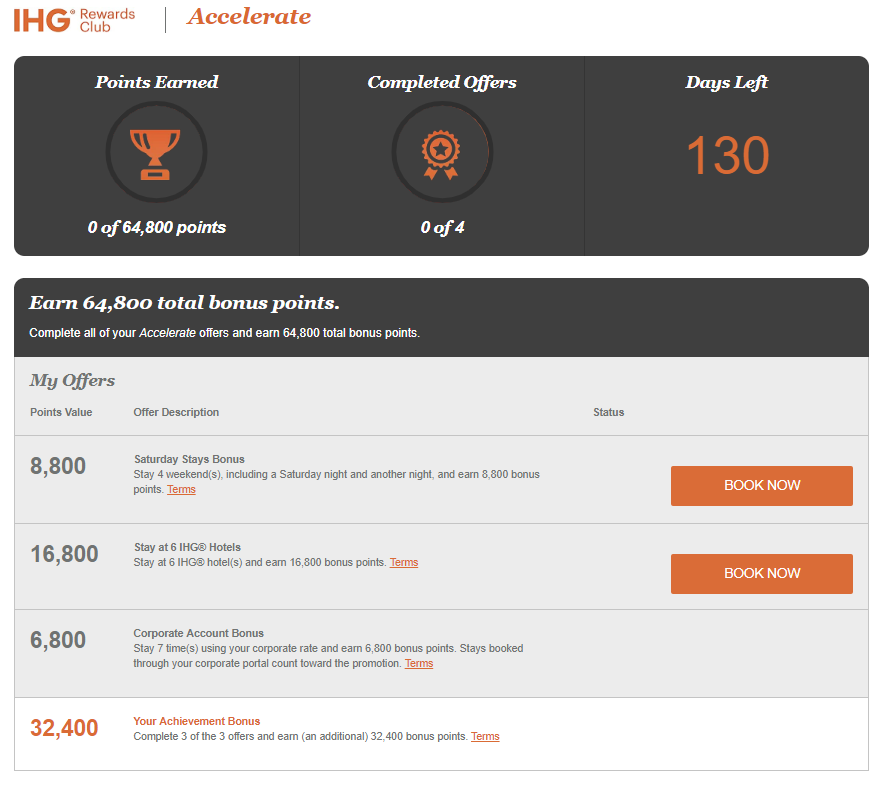
Task: Click the 8,800 points value
Action: 58,466
